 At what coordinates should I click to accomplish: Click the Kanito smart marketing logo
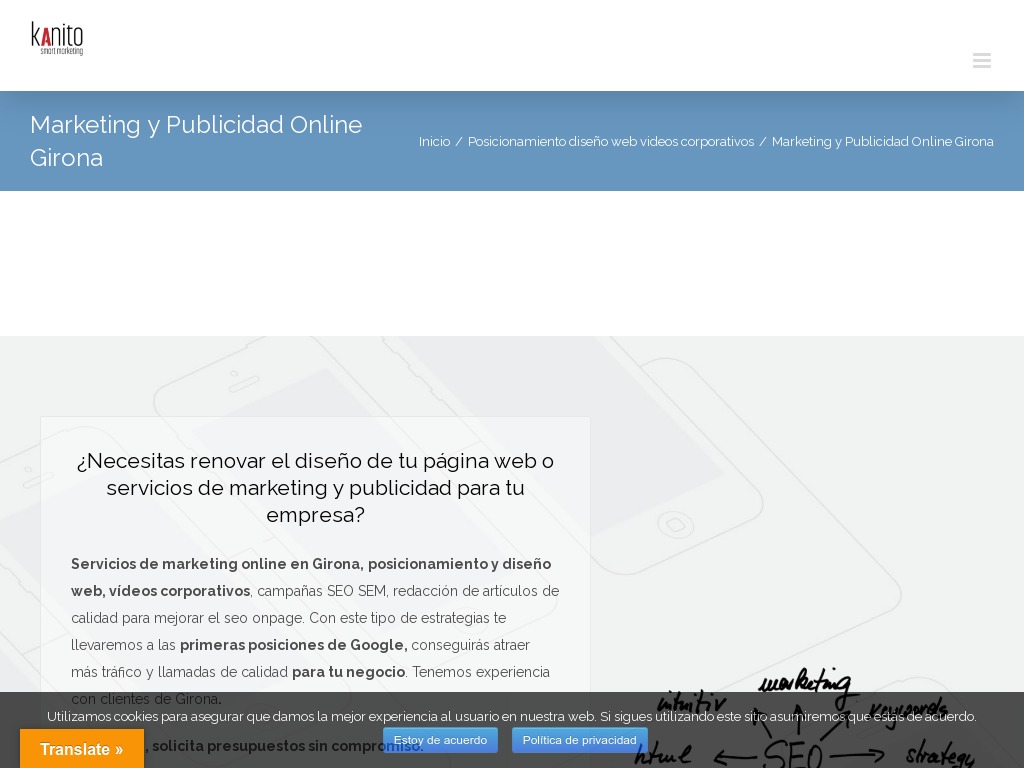click(57, 38)
